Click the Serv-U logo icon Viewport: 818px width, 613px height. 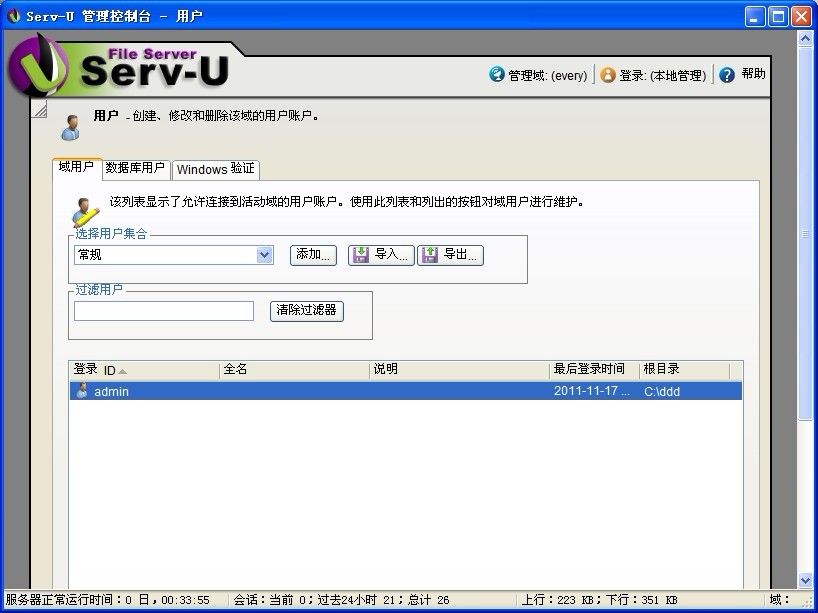[x=39, y=66]
